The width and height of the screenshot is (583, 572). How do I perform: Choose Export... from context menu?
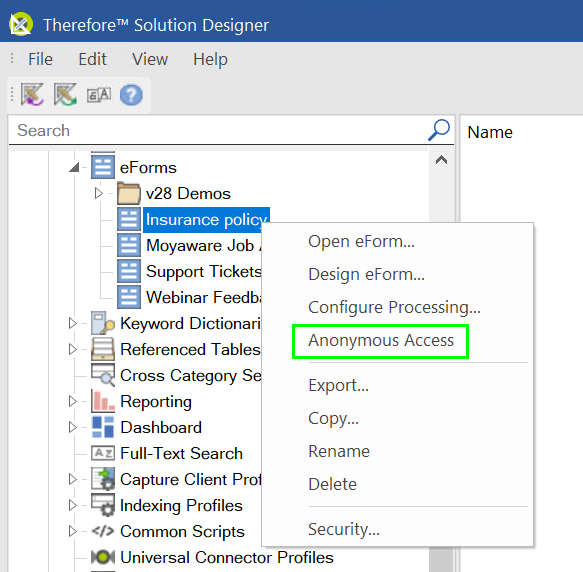338,385
